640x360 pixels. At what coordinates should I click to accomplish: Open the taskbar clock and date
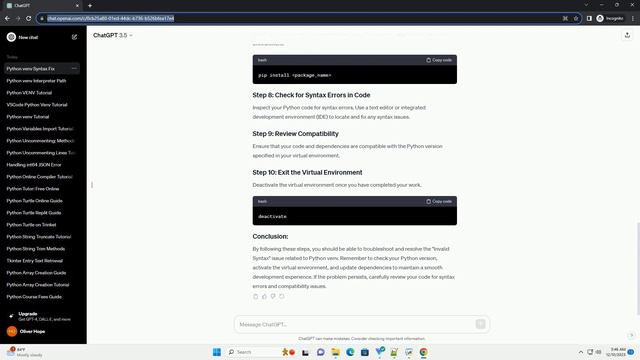click(x=616, y=352)
